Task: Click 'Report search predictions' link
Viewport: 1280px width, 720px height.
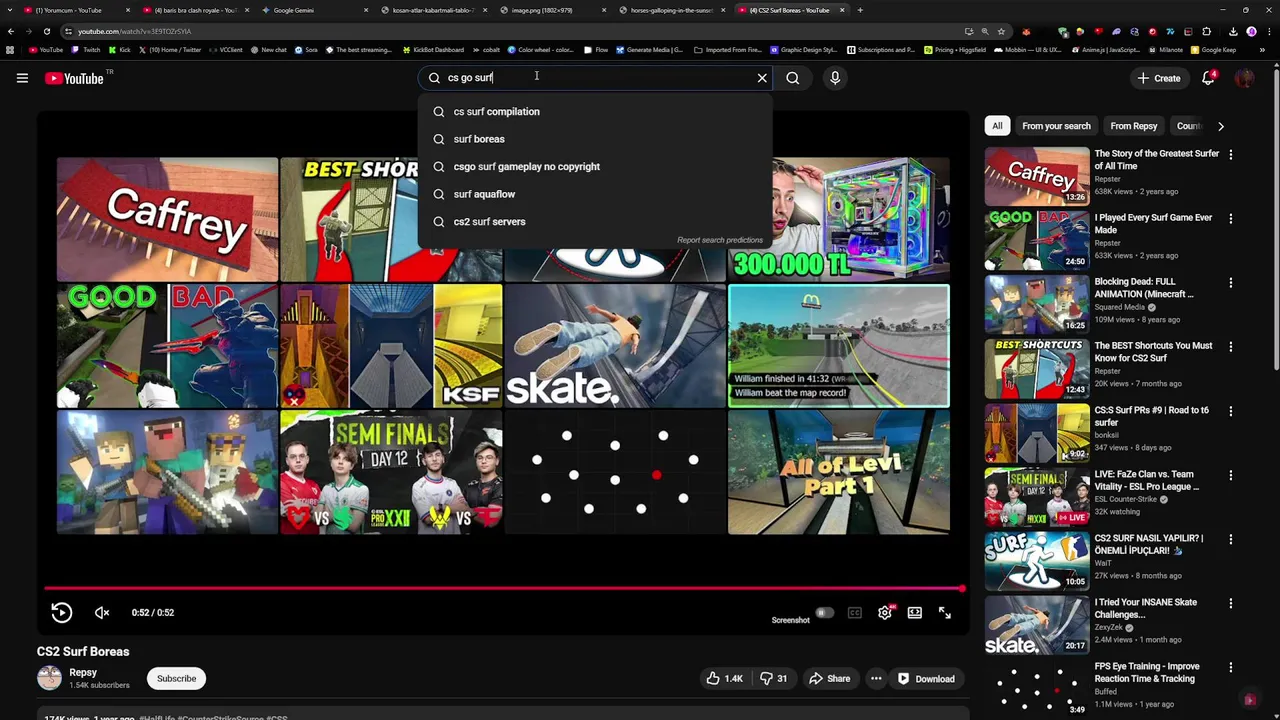Action: pyautogui.click(x=719, y=240)
